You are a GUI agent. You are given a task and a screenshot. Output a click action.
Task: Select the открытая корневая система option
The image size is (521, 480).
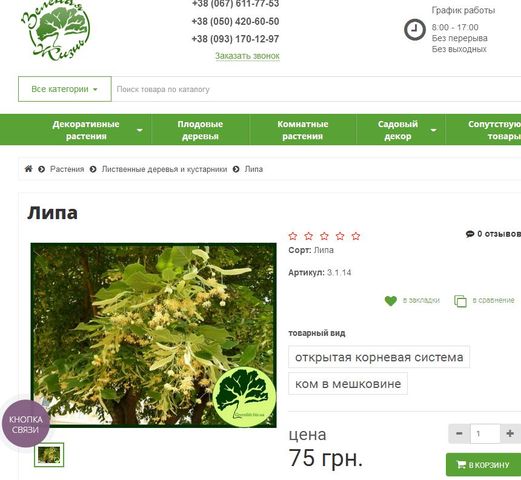point(379,357)
